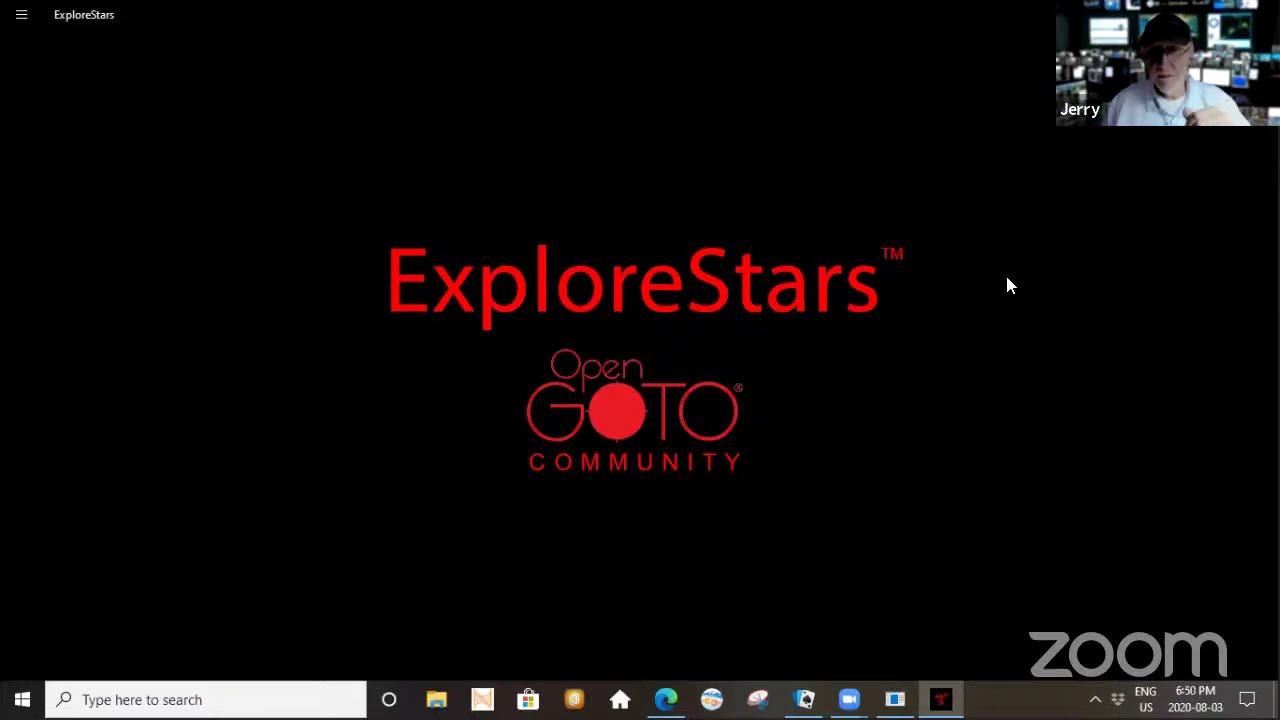This screenshot has height=720, width=1280.
Task: Open the orange-striped app next to File Explorer
Action: 482,700
